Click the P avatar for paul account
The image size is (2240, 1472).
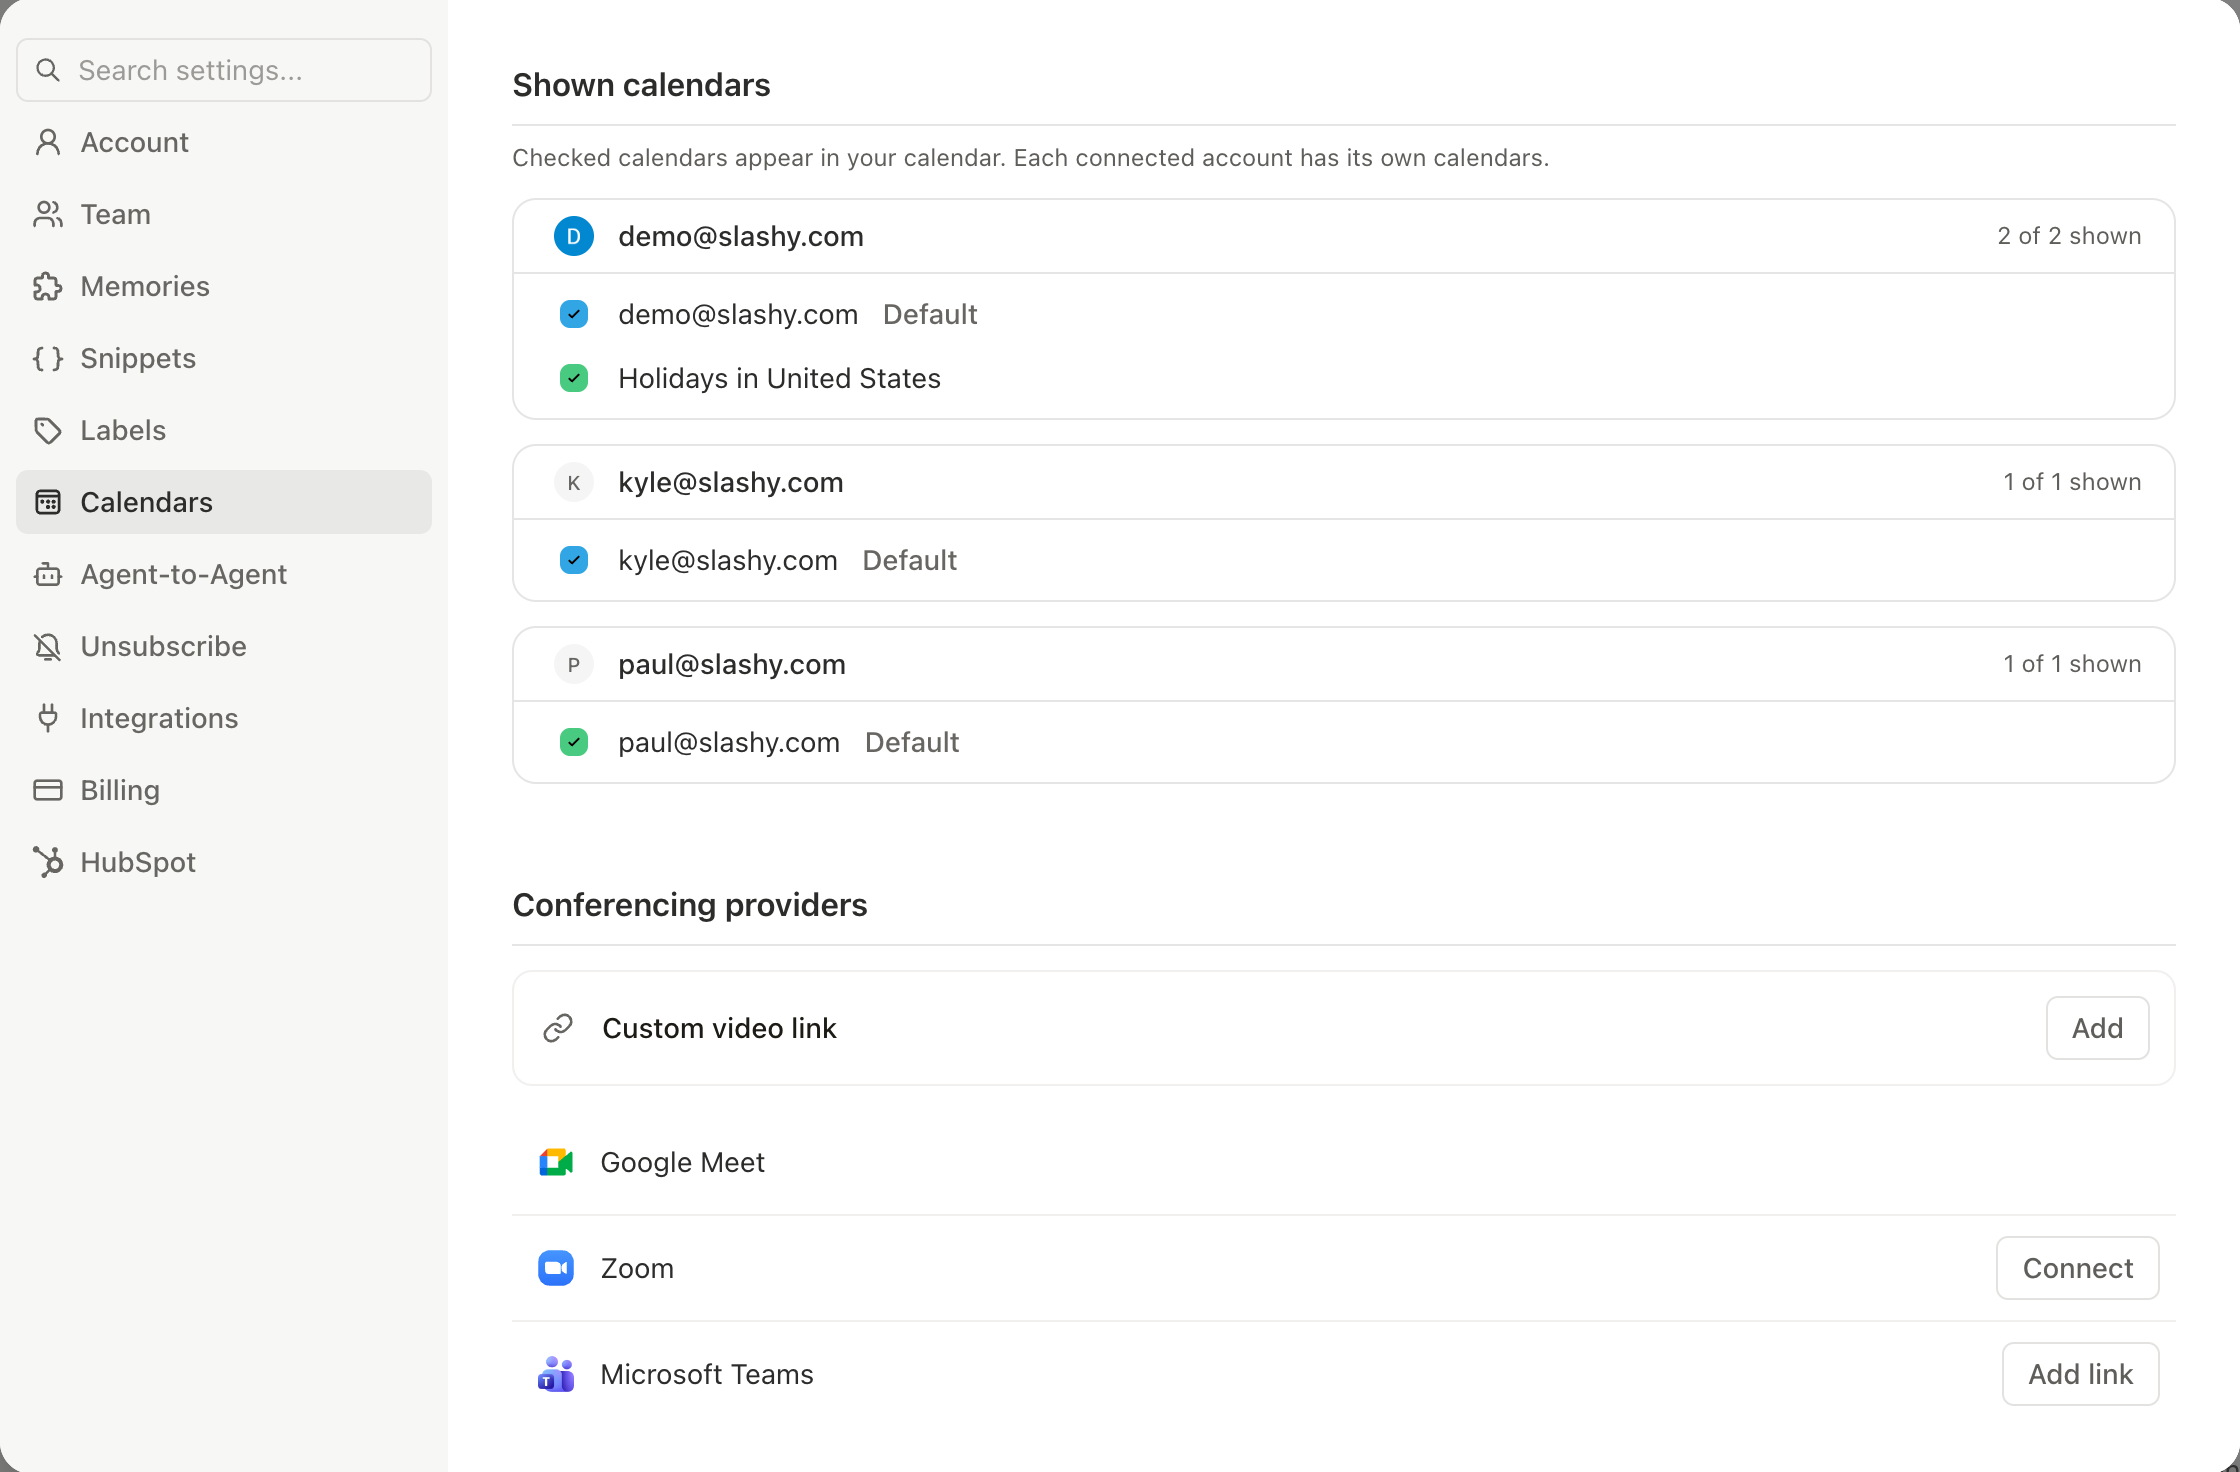[574, 664]
